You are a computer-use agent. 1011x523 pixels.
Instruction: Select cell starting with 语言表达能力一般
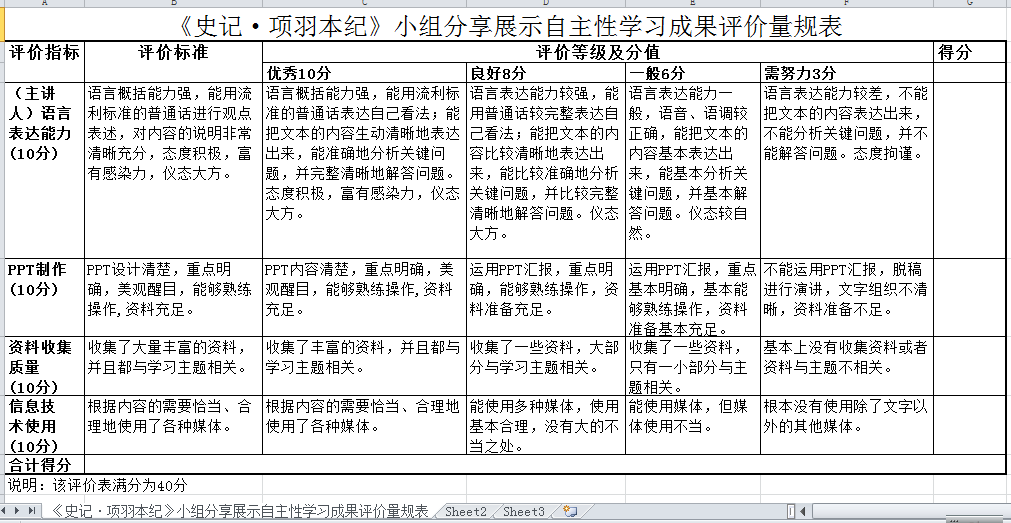point(692,170)
